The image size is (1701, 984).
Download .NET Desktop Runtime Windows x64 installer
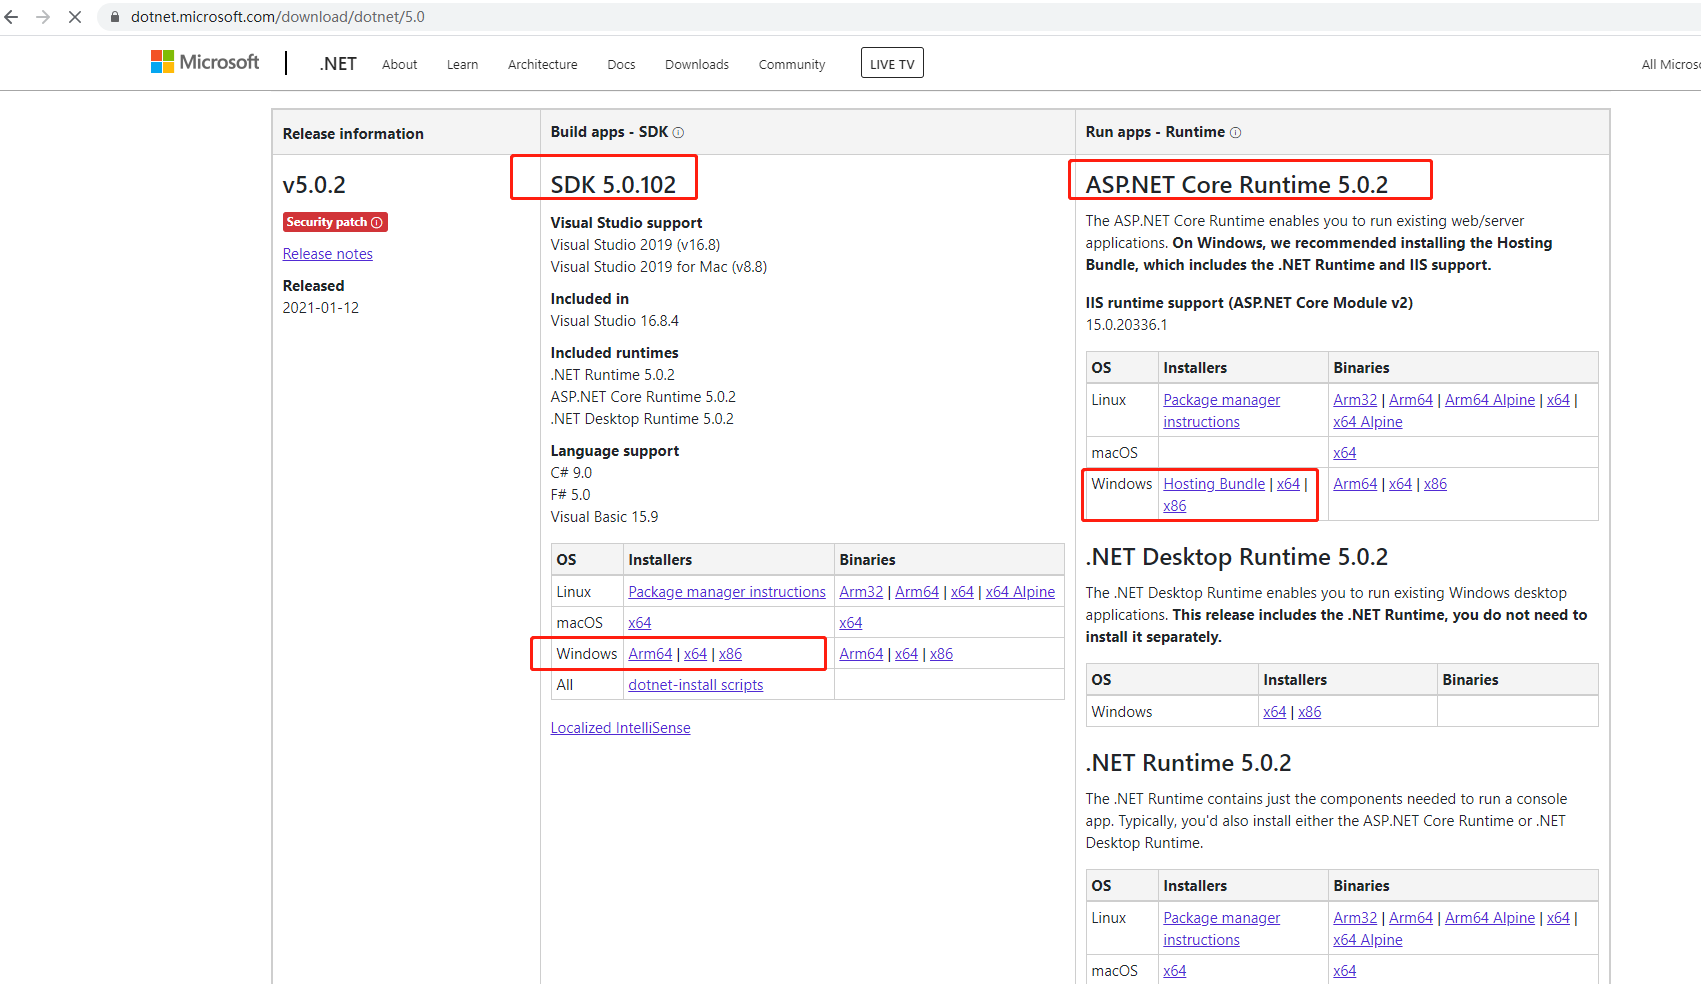click(1275, 712)
